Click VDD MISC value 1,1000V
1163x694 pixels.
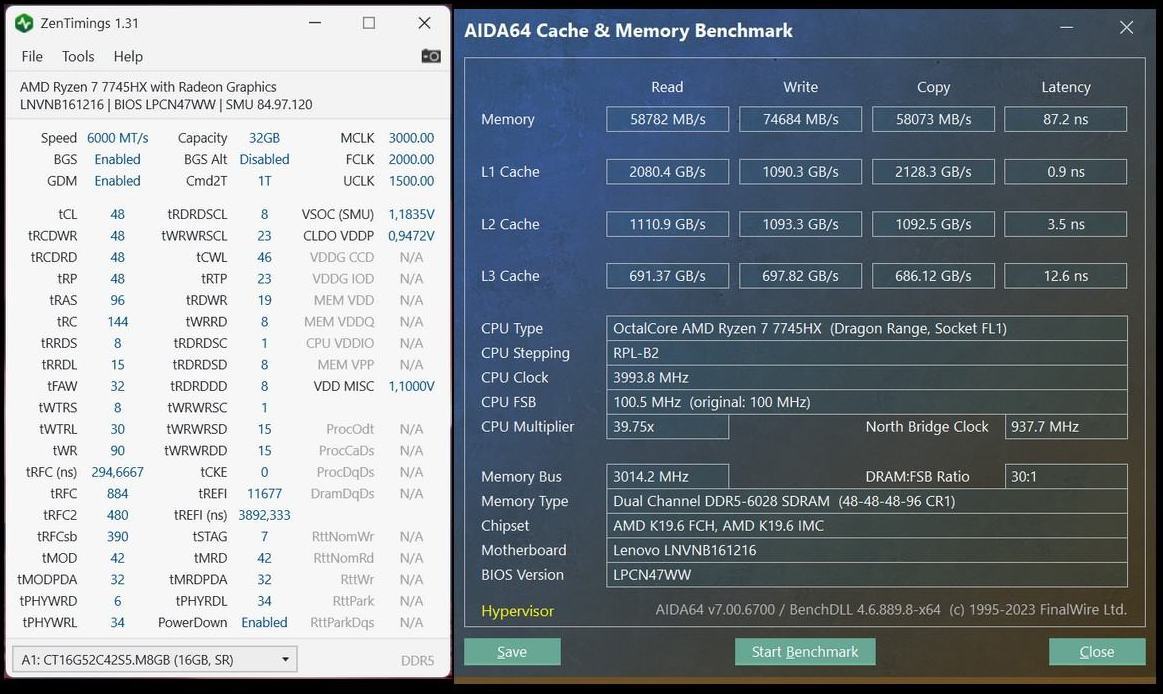coord(411,386)
